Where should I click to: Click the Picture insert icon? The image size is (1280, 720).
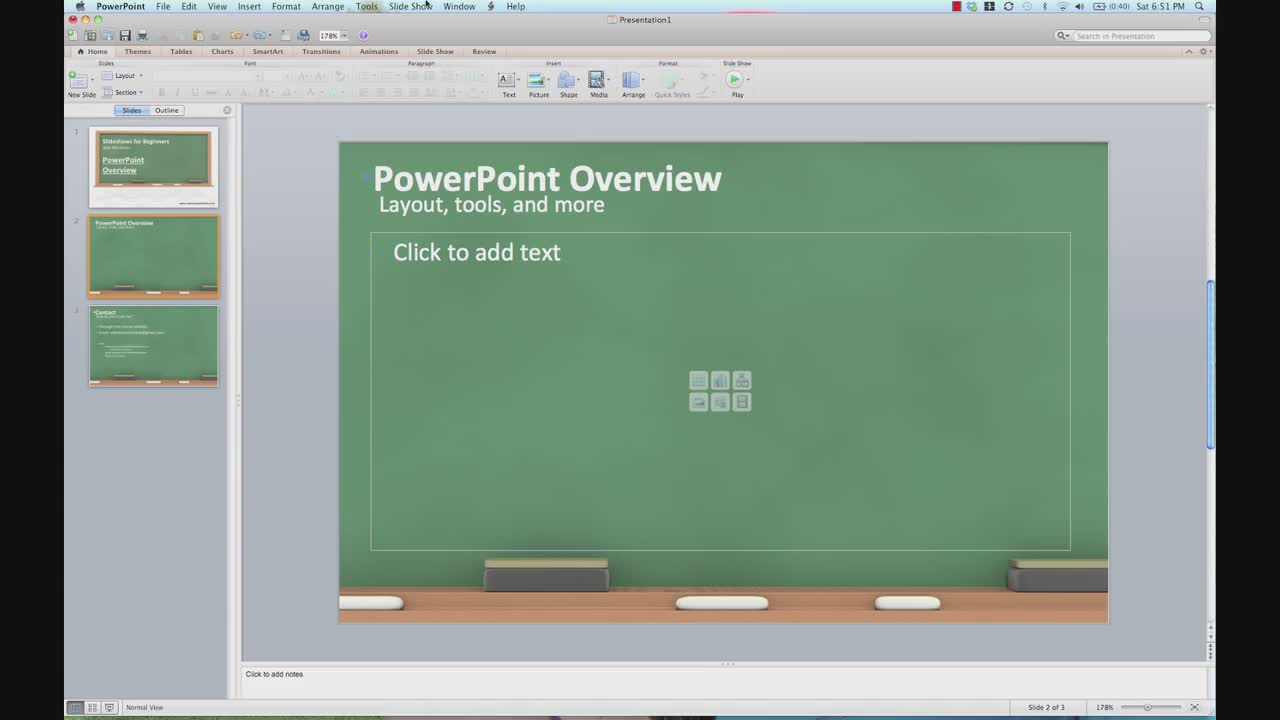(x=536, y=80)
